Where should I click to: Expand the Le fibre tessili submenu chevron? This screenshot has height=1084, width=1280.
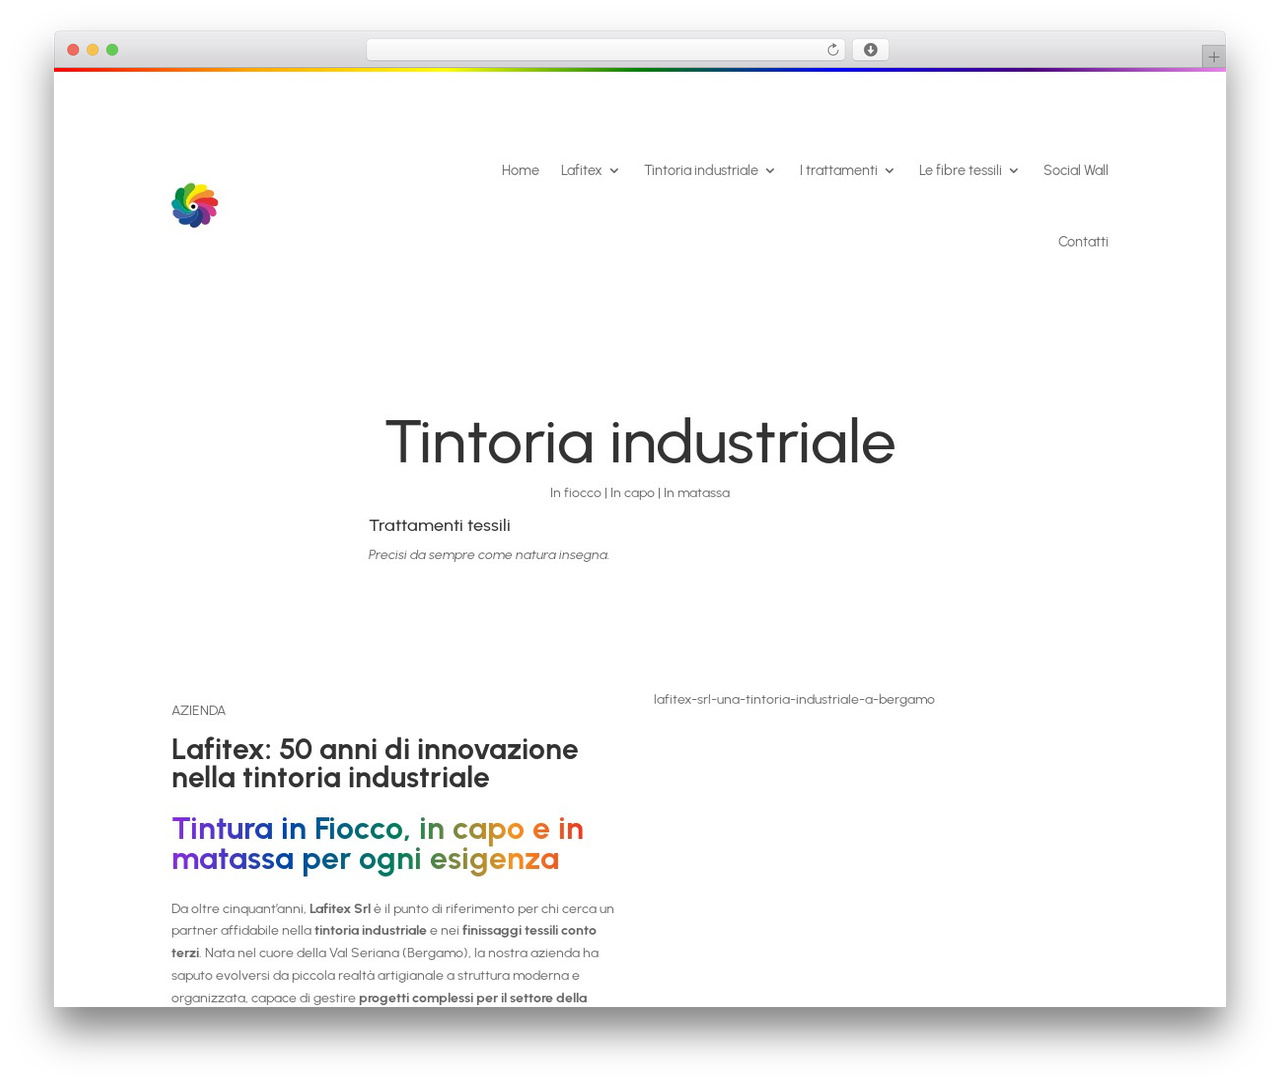point(1013,171)
